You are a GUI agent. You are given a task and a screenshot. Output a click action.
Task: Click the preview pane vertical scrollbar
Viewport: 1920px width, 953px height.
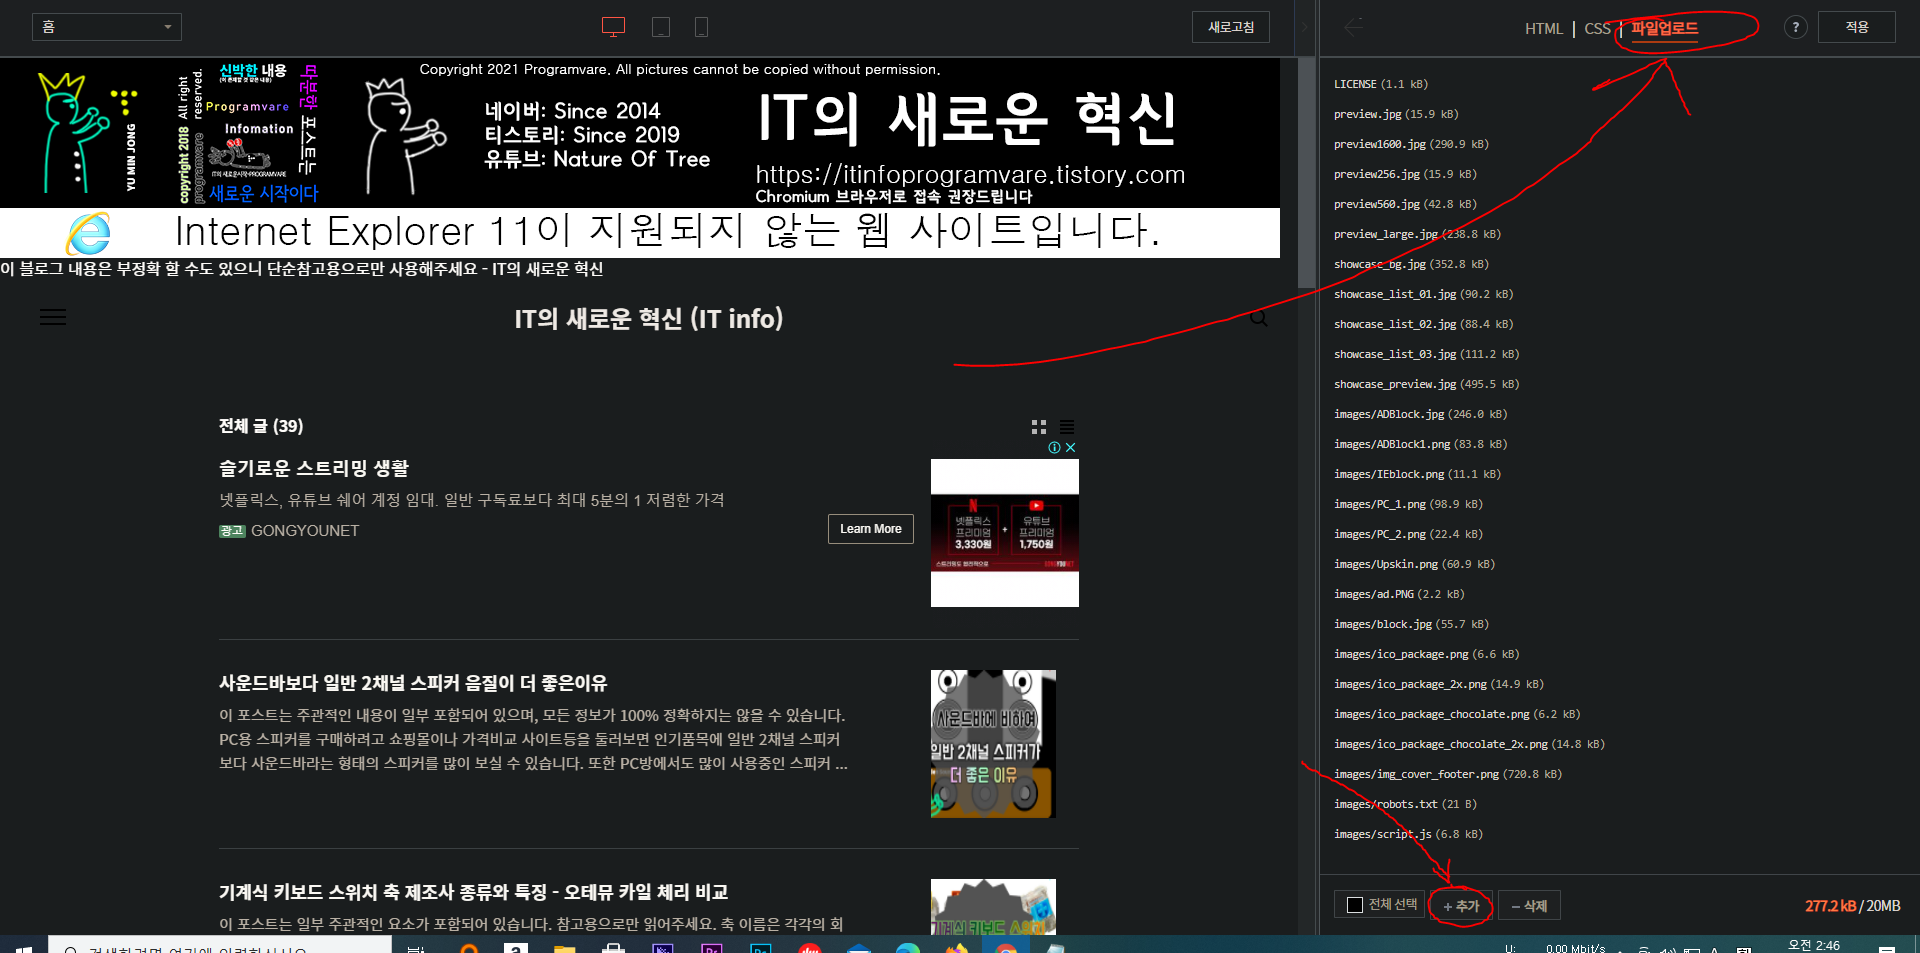tap(1307, 172)
